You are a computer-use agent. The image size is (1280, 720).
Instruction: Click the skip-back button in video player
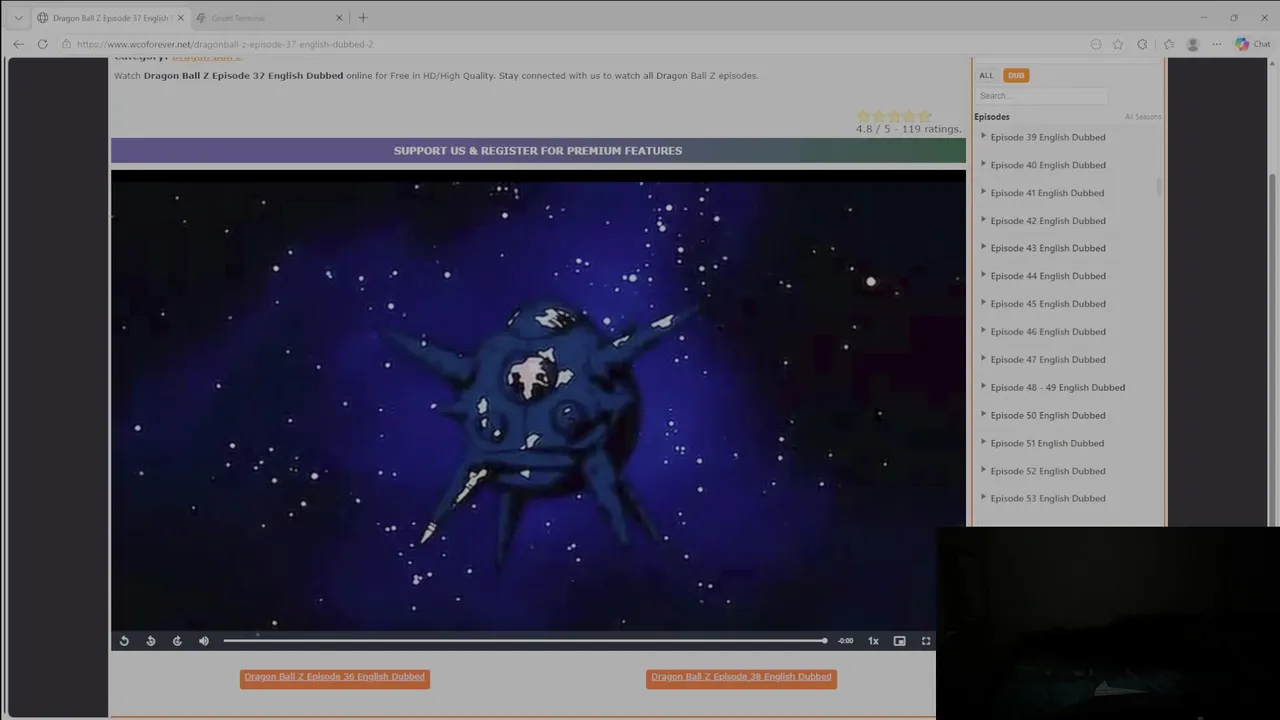point(151,641)
